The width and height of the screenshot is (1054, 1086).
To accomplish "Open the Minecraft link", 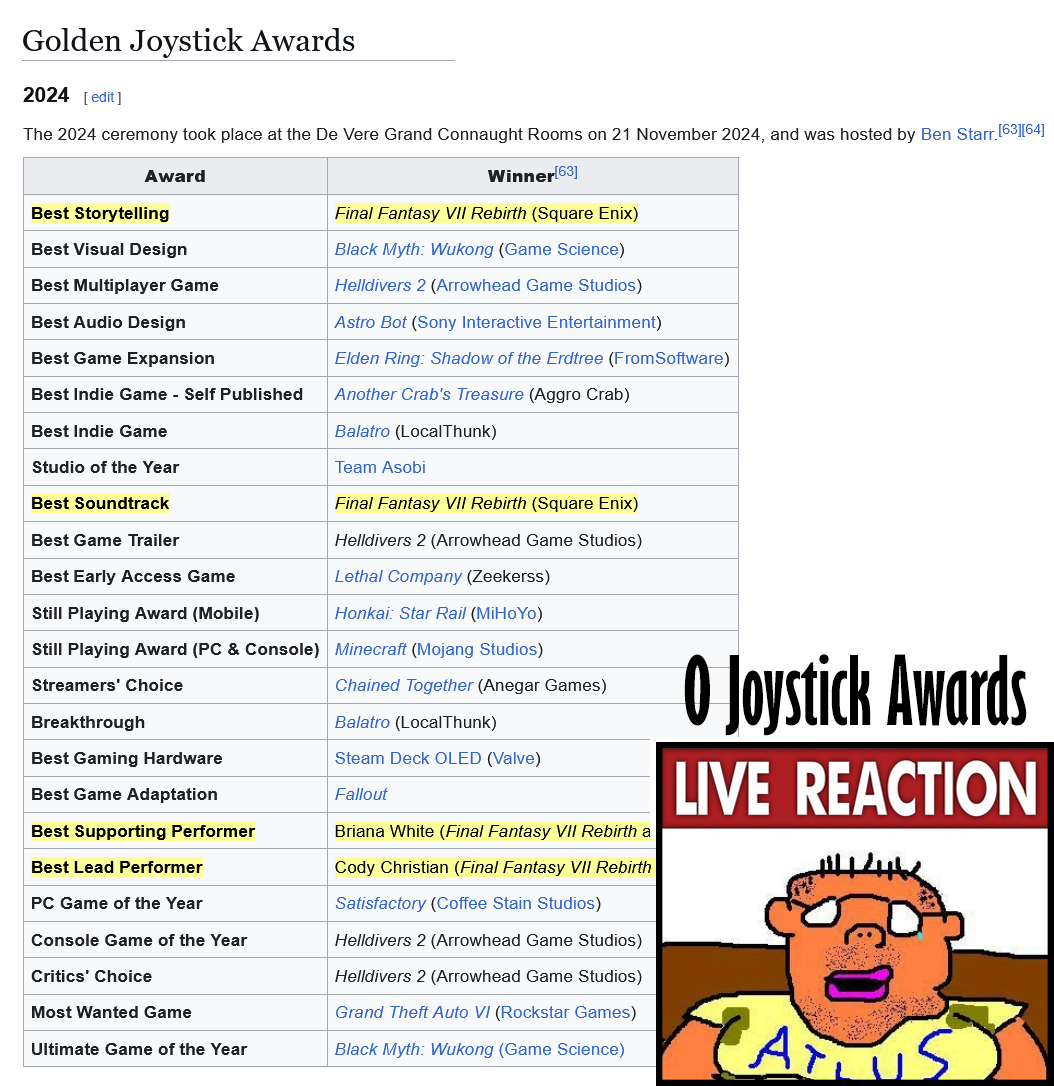I will 370,650.
